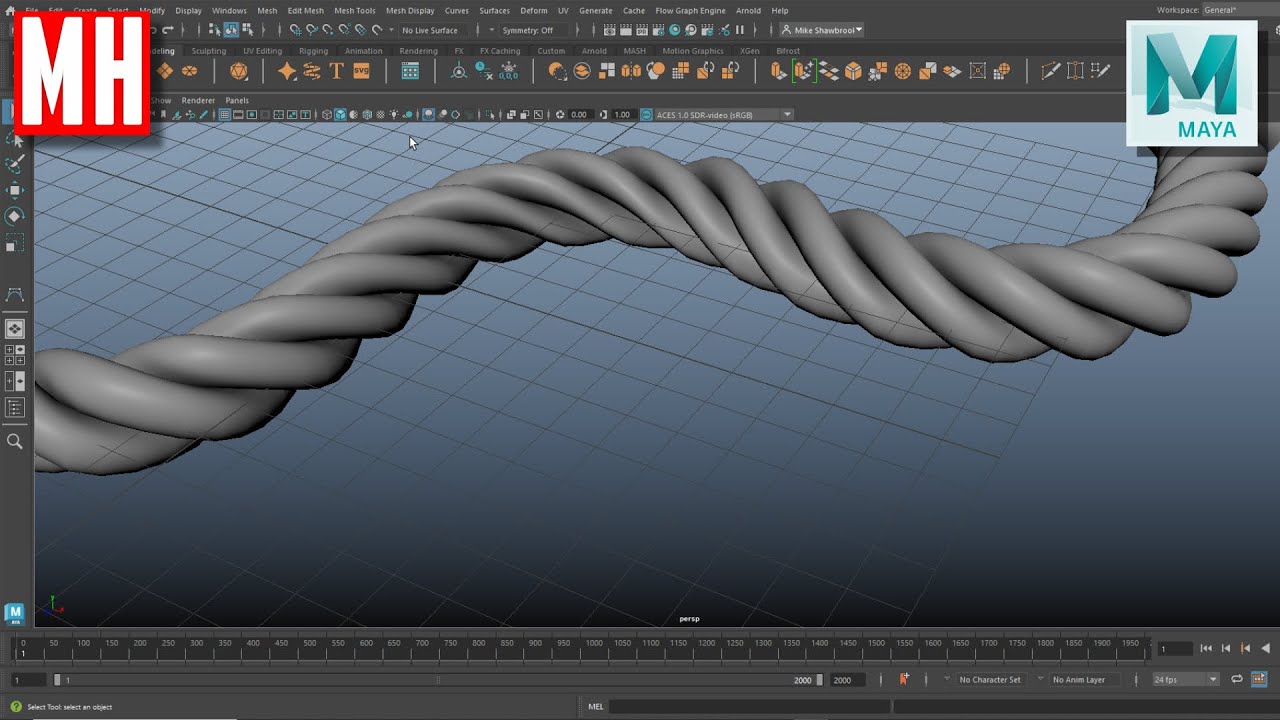Open the Mike Shawbrook account dropdown
Image resolution: width=1280 pixels, height=720 pixels.
tap(822, 30)
